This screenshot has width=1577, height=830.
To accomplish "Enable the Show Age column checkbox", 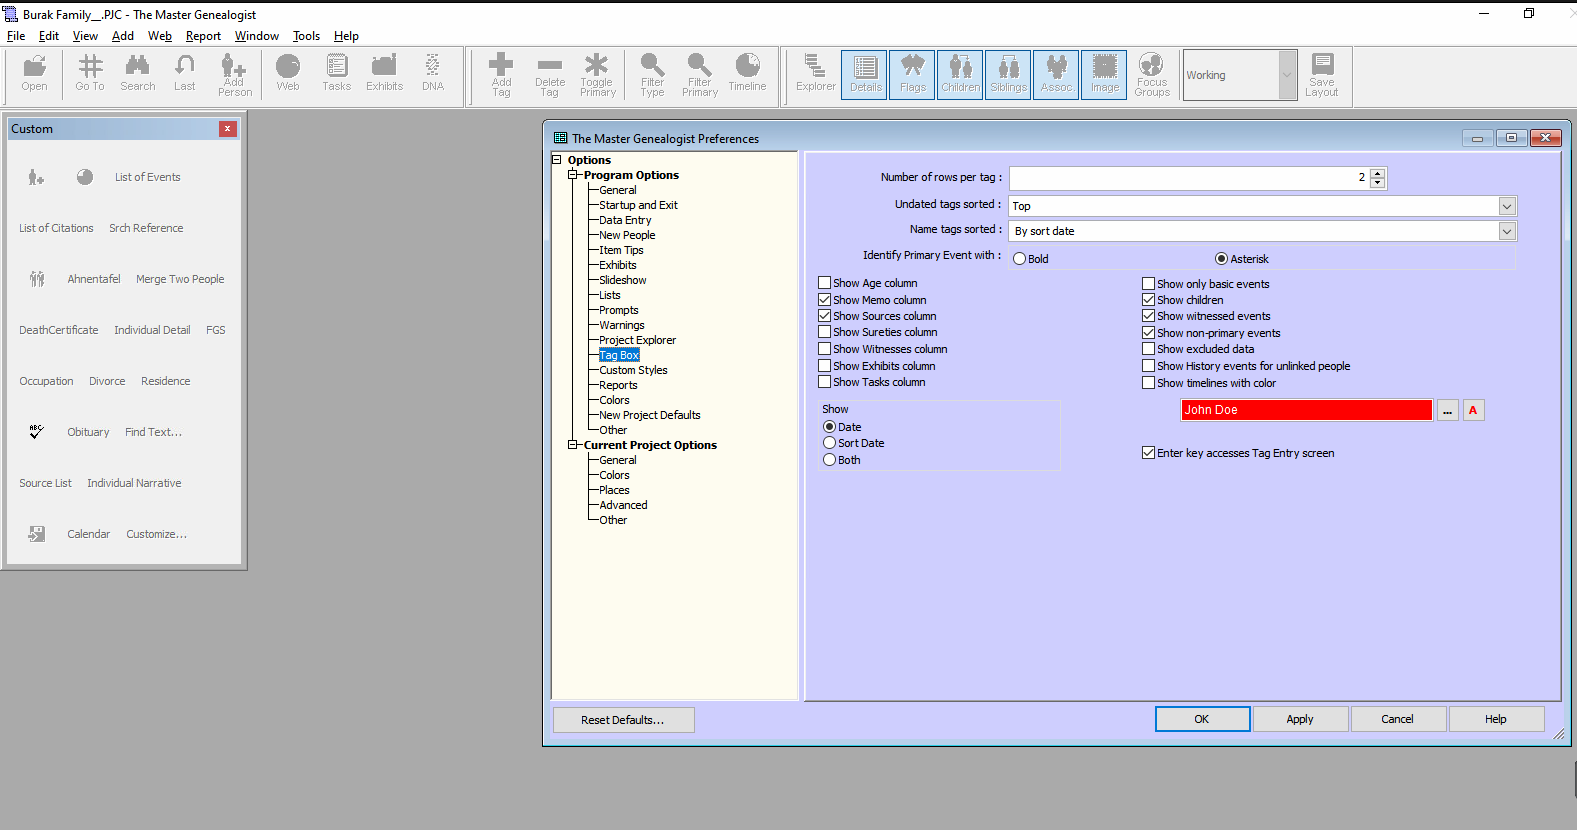I will click(x=825, y=283).
